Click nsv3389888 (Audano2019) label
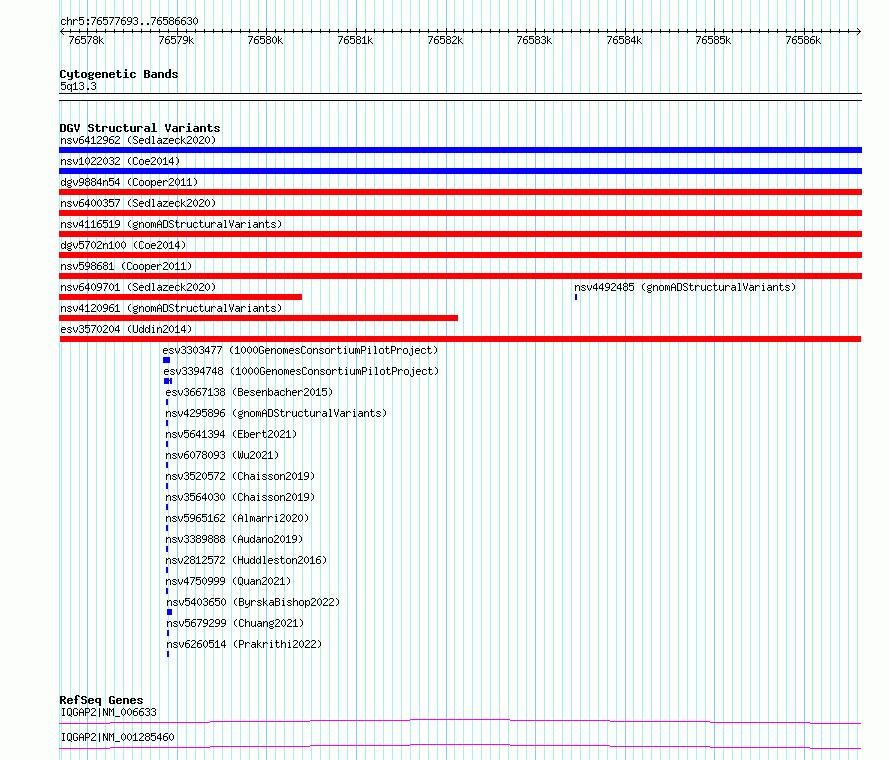Image resolution: width=890 pixels, height=760 pixels. tap(234, 539)
